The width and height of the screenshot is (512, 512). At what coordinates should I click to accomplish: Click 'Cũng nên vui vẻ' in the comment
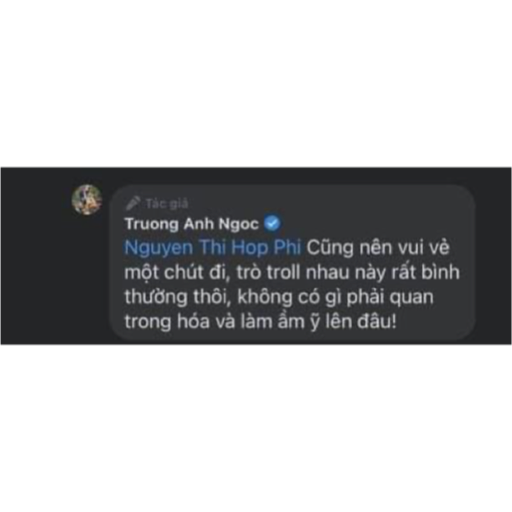378,248
